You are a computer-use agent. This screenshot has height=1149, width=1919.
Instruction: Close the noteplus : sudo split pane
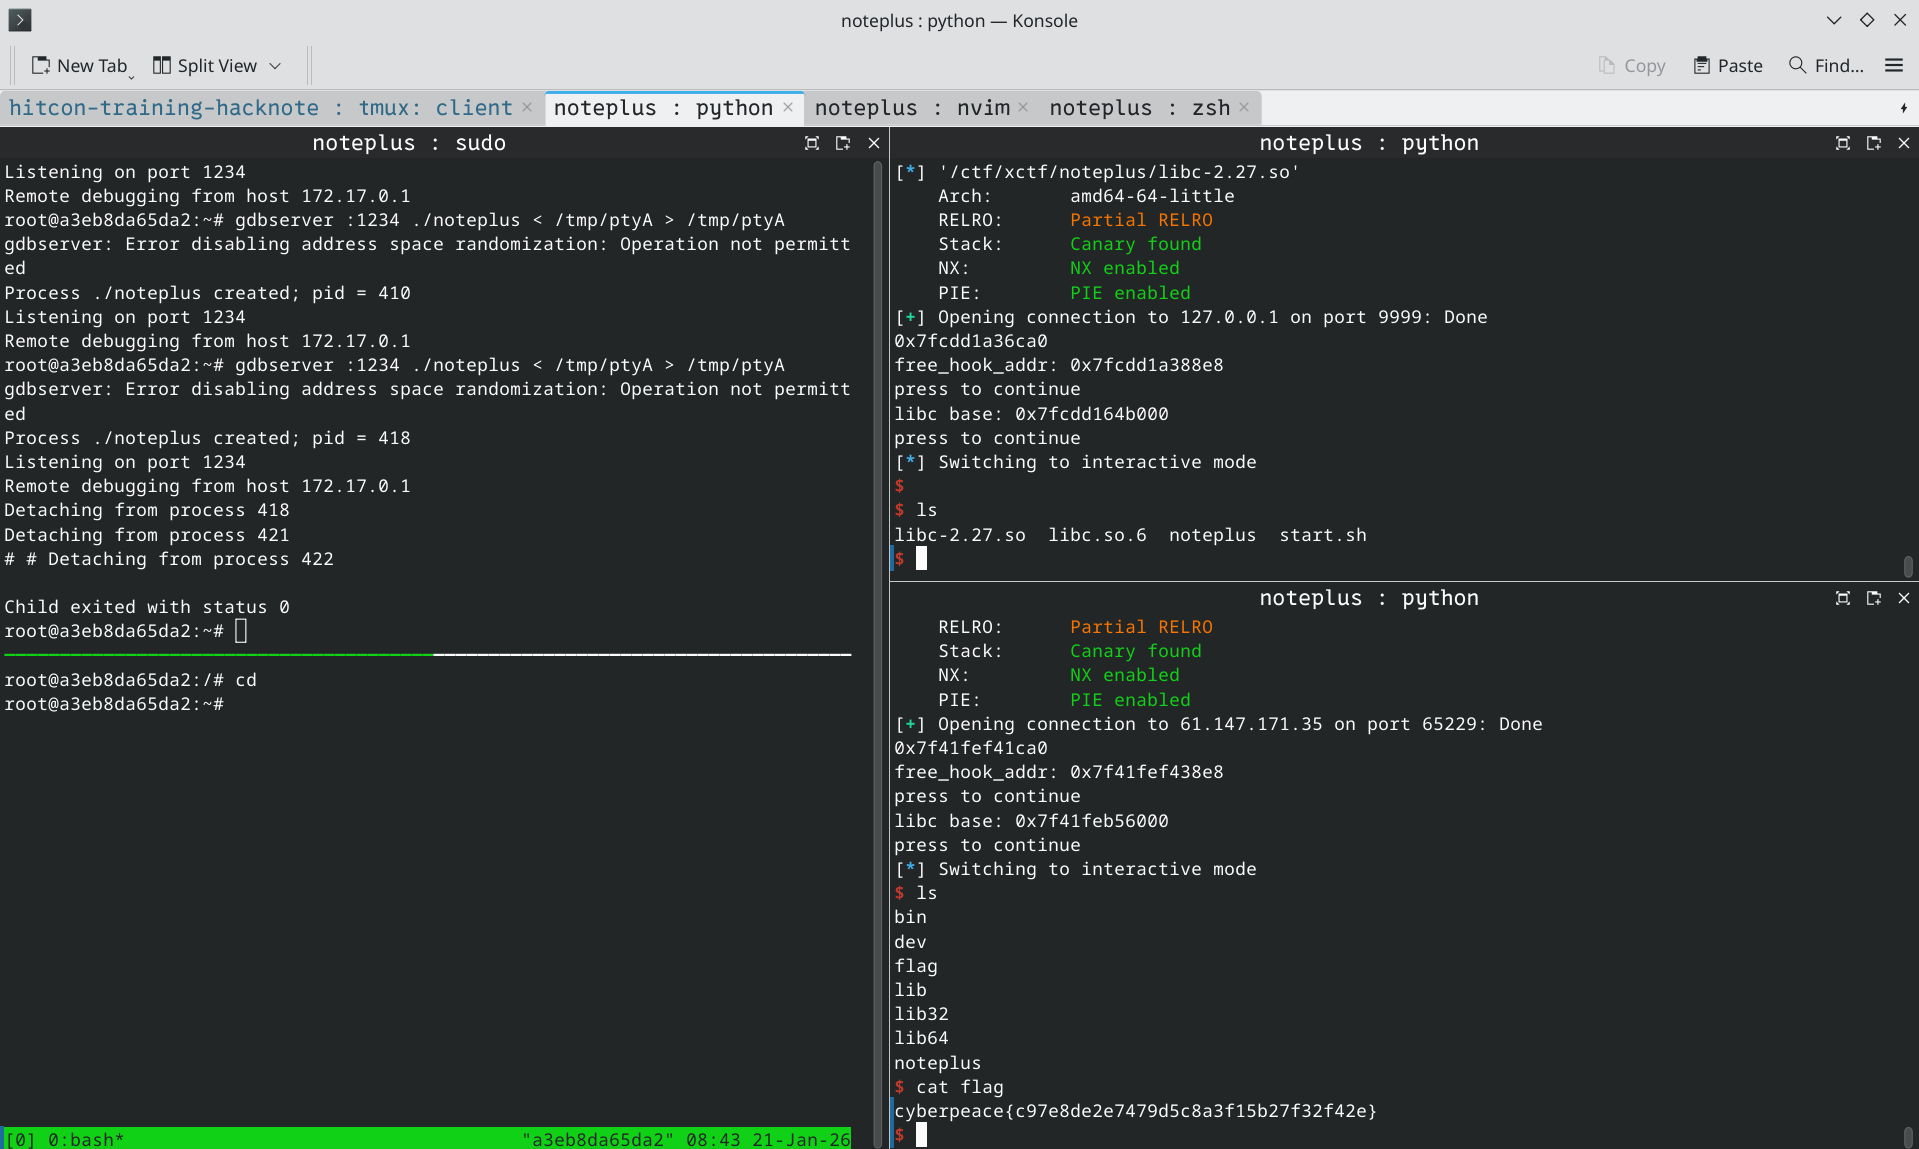[x=874, y=143]
